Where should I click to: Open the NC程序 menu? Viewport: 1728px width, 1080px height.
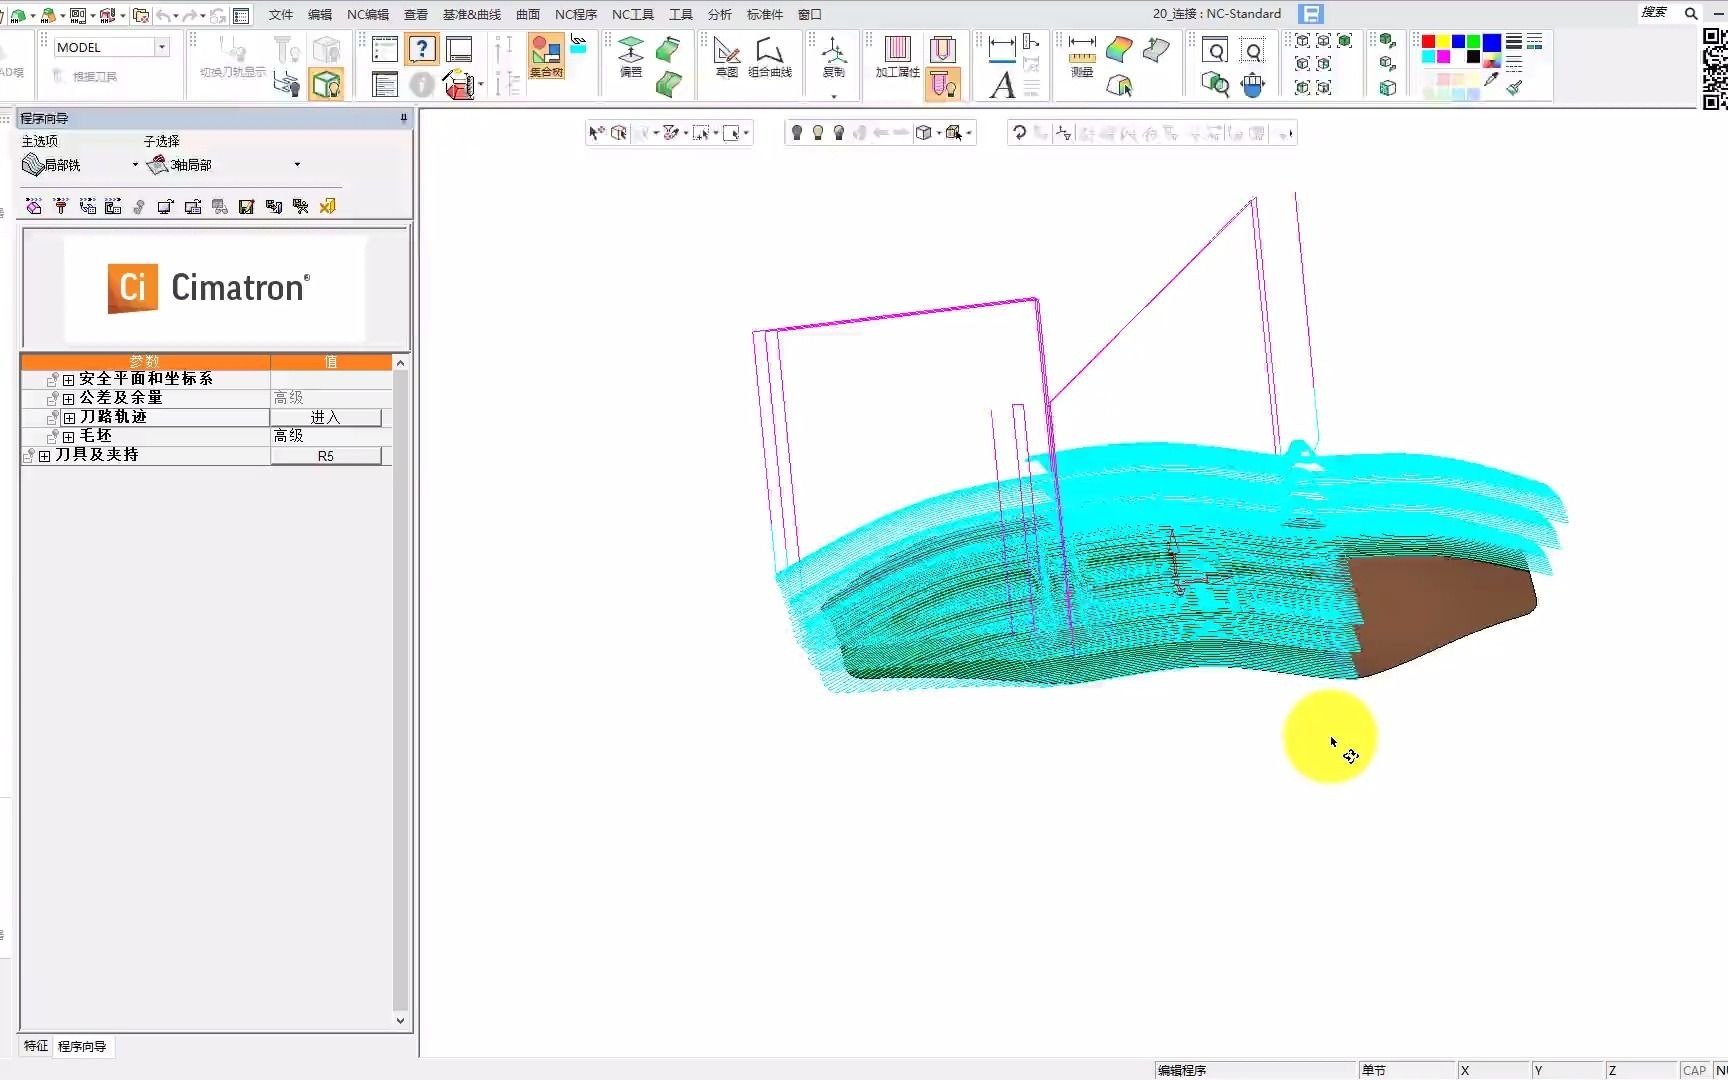pos(575,14)
